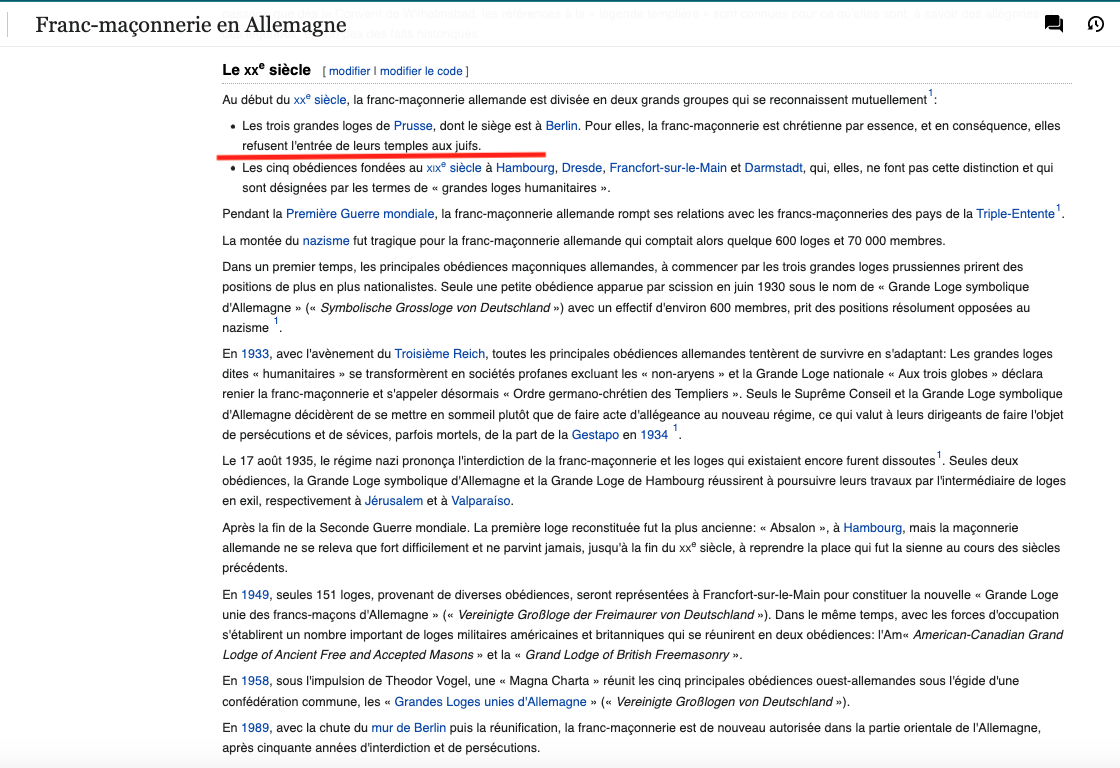Open the Première Guerre mondiale link
This screenshot has height=768, width=1120.
[360, 214]
